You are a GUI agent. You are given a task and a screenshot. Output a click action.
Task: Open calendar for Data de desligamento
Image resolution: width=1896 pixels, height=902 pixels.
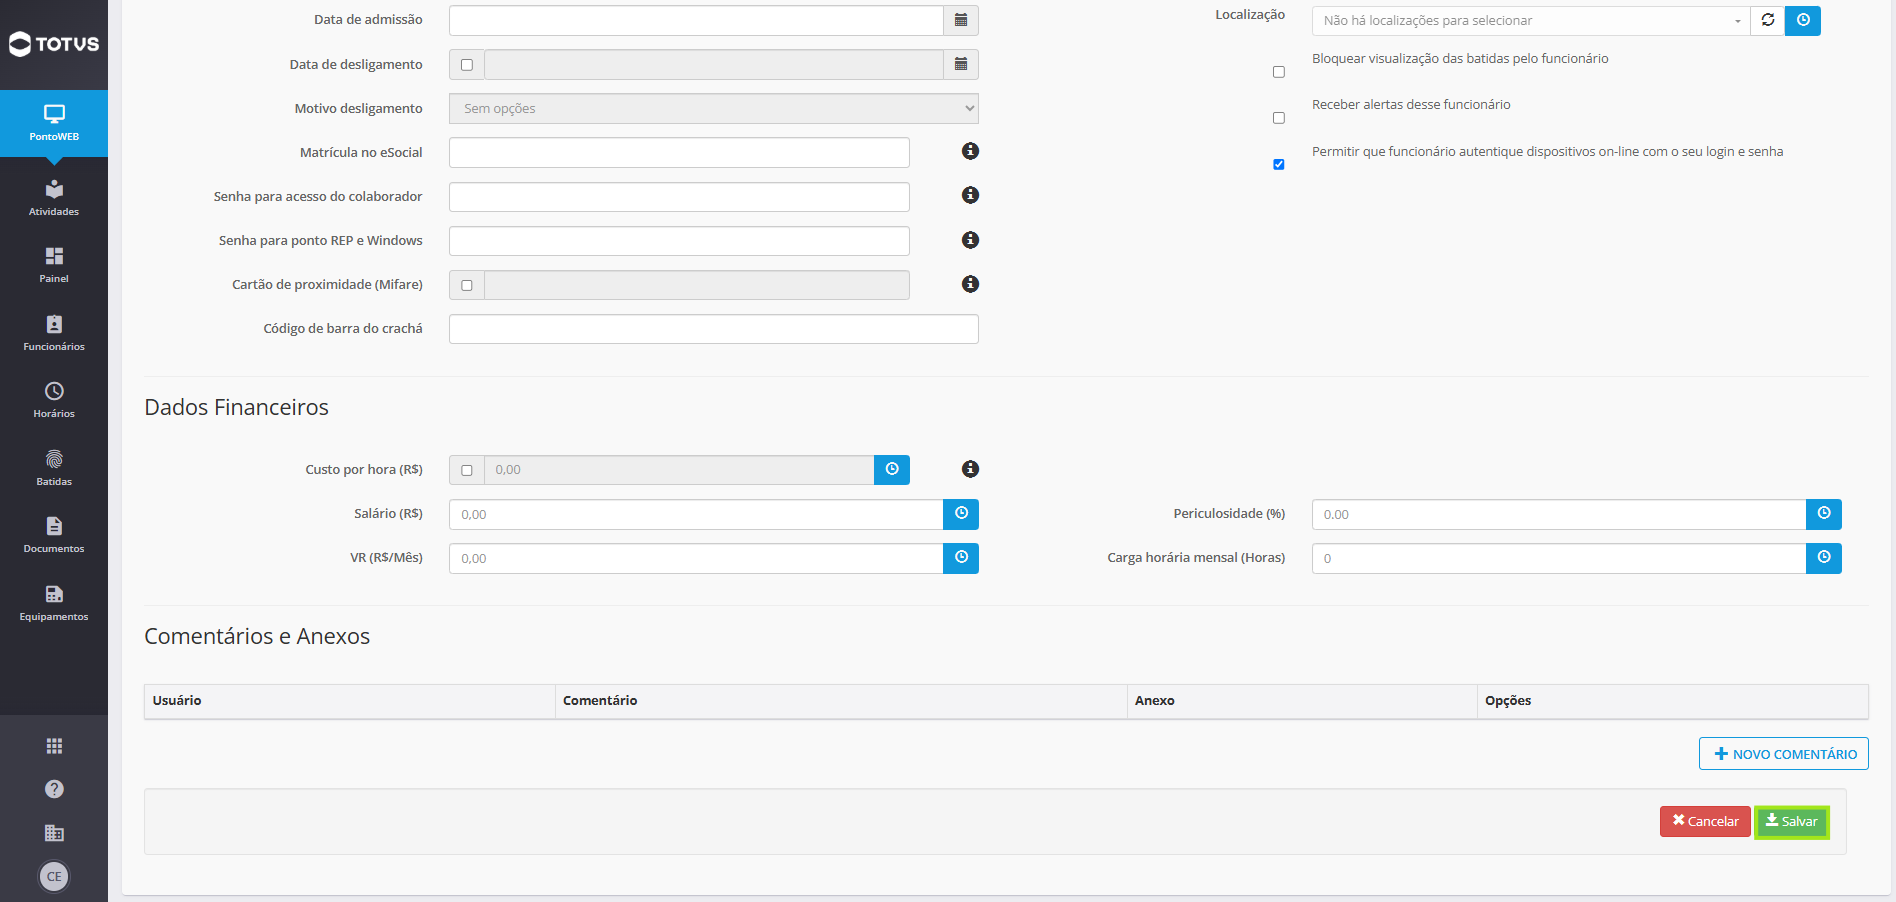point(961,64)
